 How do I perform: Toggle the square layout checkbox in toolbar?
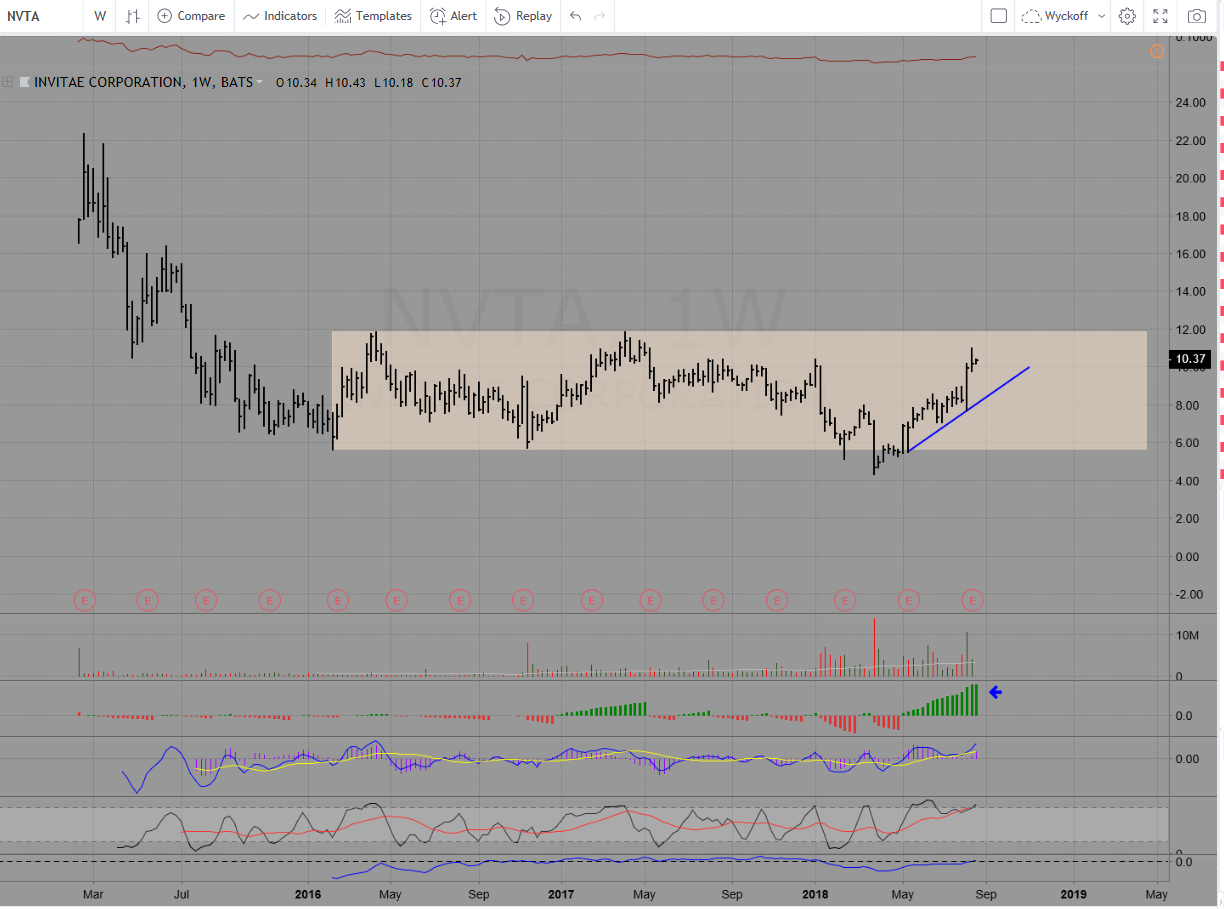998,16
